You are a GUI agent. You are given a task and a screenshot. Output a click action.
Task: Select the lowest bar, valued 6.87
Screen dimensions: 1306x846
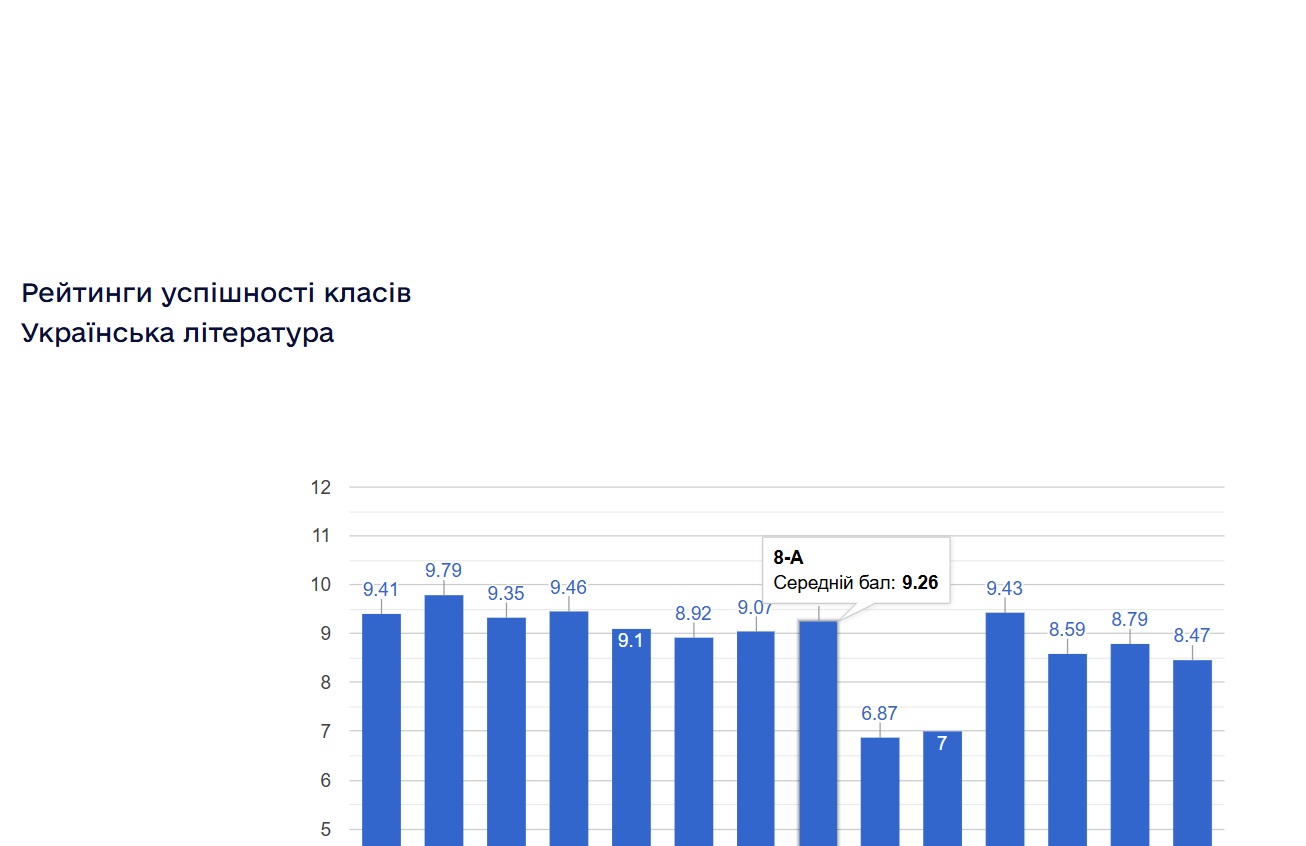pos(880,791)
